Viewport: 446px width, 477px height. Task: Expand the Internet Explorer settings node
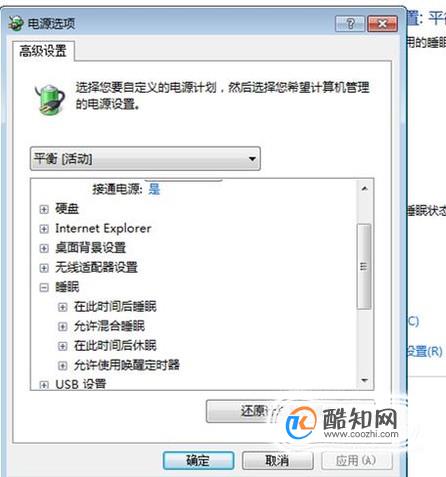tap(44, 229)
